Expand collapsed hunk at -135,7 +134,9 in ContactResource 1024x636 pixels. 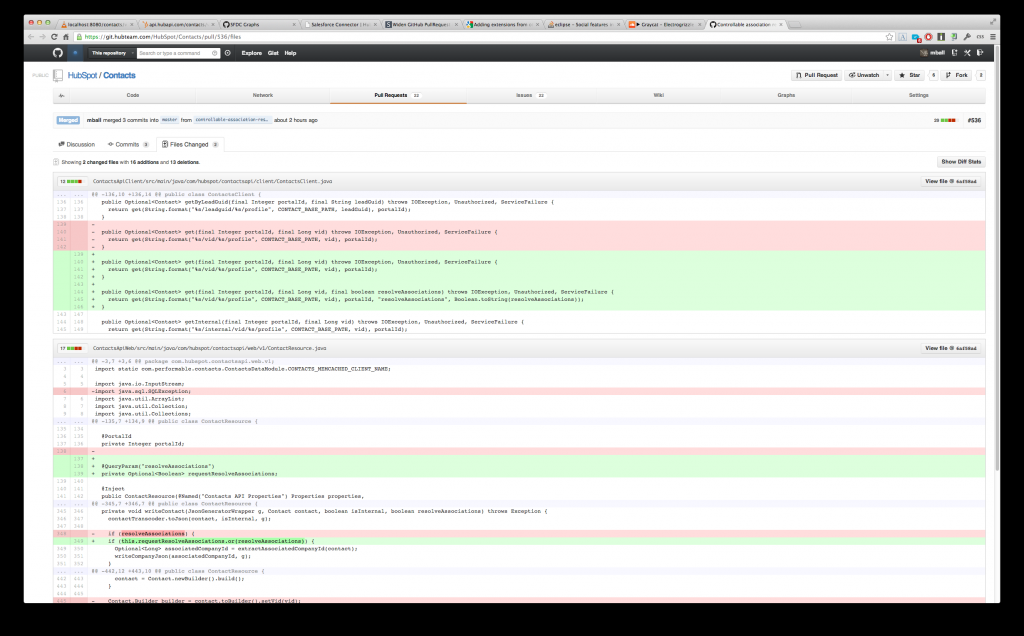(x=70, y=421)
